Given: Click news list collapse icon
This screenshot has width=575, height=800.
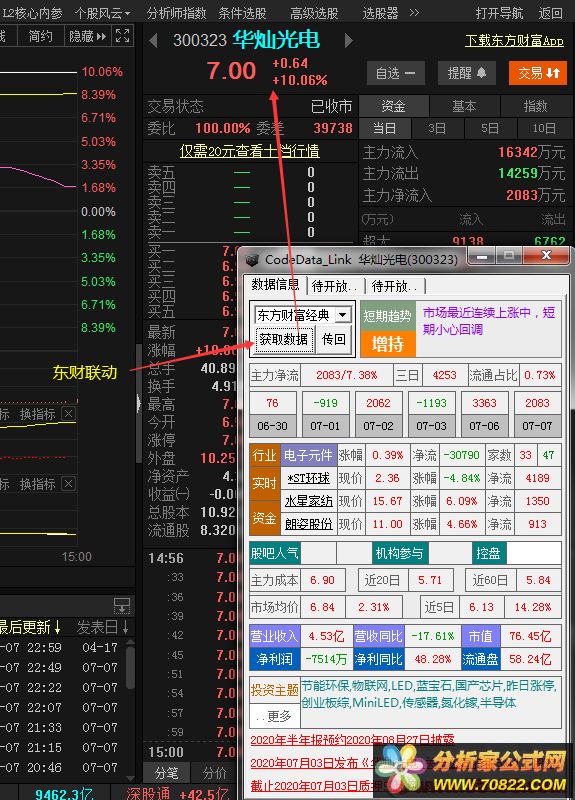Looking at the screenshot, I should 121,606.
